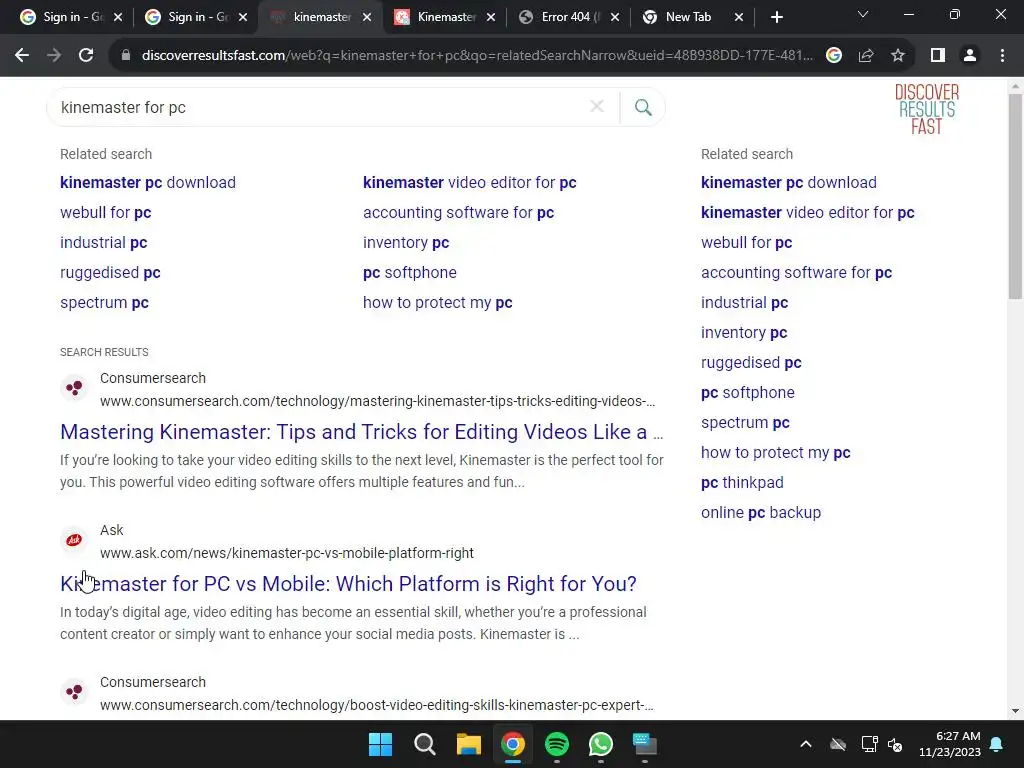
Task: Open the Chrome profile menu
Action: [970, 56]
